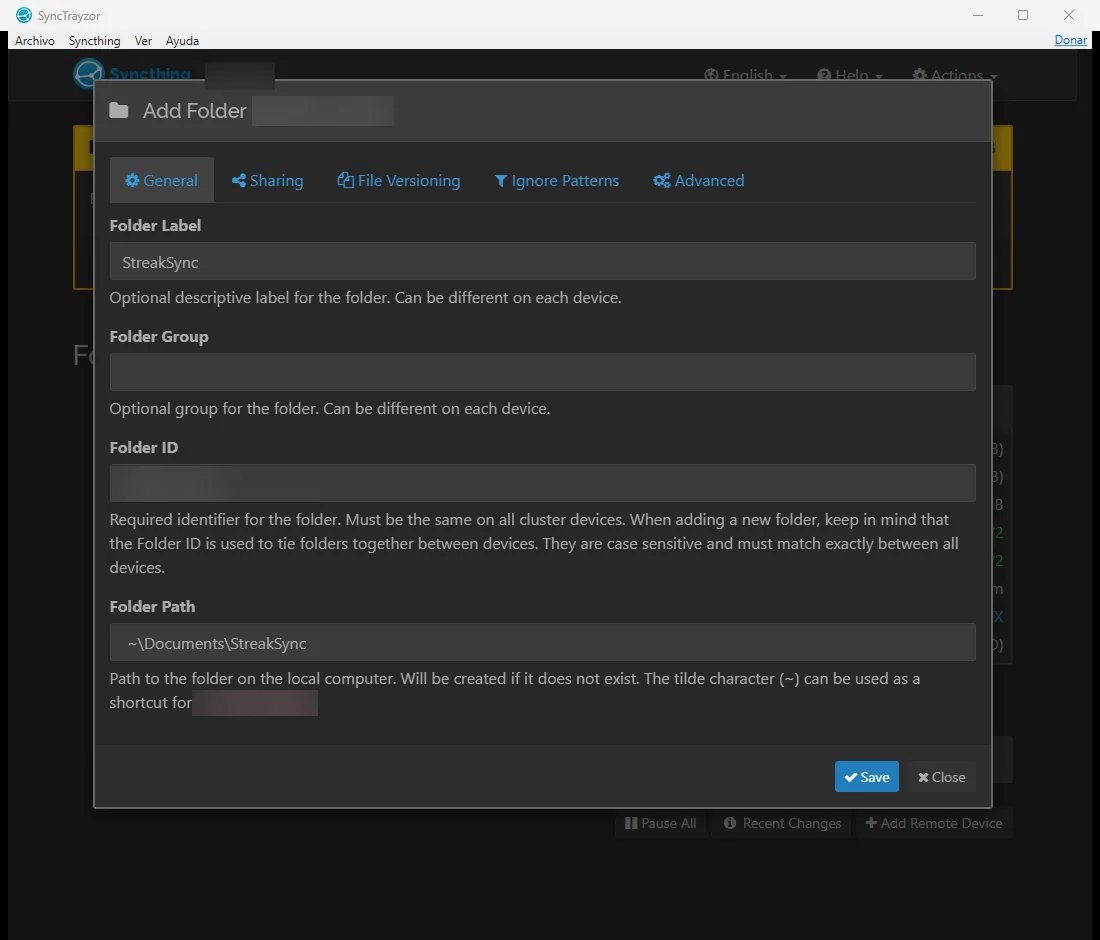Open the General tab

click(x=162, y=180)
